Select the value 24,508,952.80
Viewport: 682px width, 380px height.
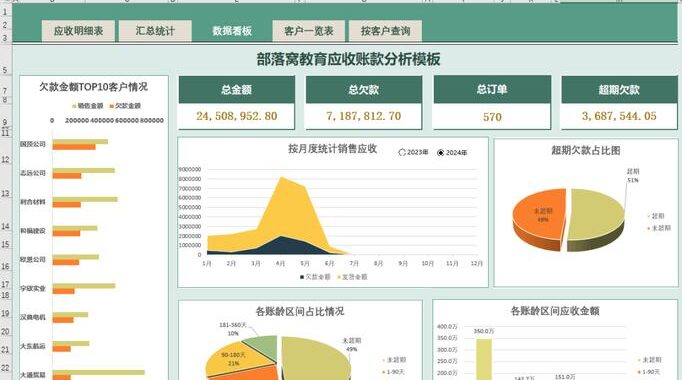pos(237,116)
